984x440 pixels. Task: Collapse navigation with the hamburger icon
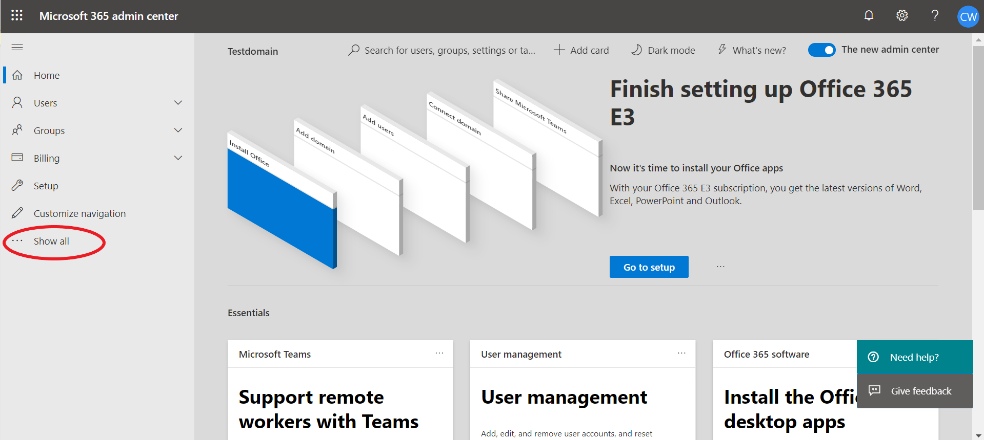coord(17,47)
